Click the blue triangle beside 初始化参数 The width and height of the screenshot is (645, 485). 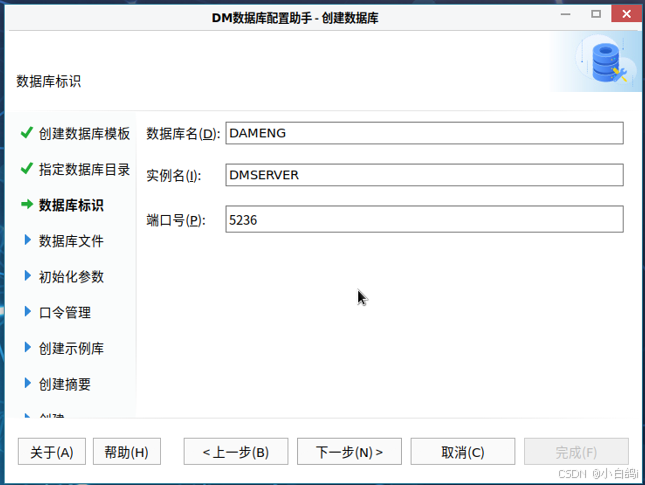pyautogui.click(x=28, y=276)
